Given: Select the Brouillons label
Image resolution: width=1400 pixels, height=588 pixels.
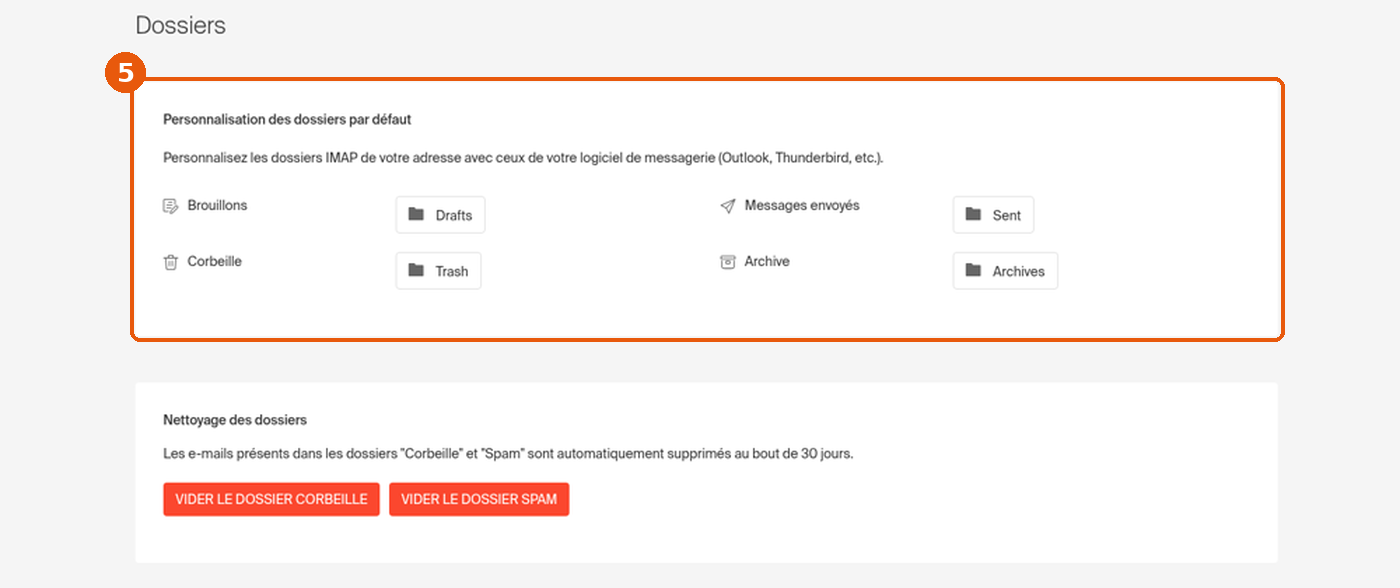Looking at the screenshot, I should click(x=217, y=205).
